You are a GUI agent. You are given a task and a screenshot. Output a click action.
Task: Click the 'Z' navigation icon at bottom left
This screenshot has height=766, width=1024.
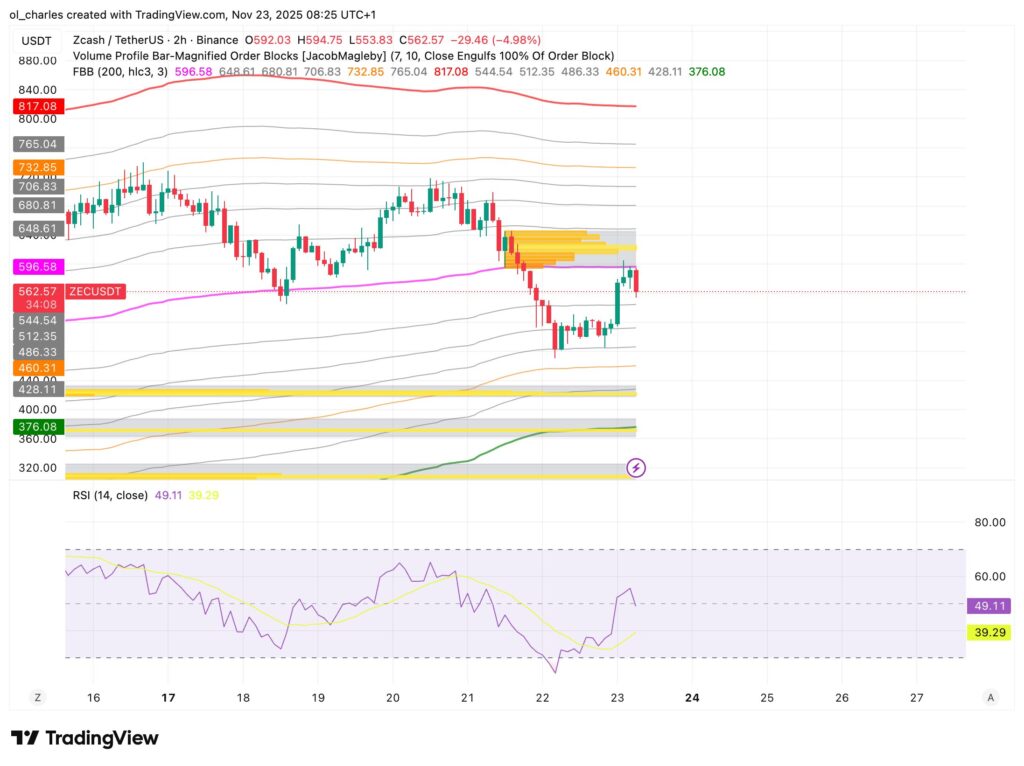36,697
